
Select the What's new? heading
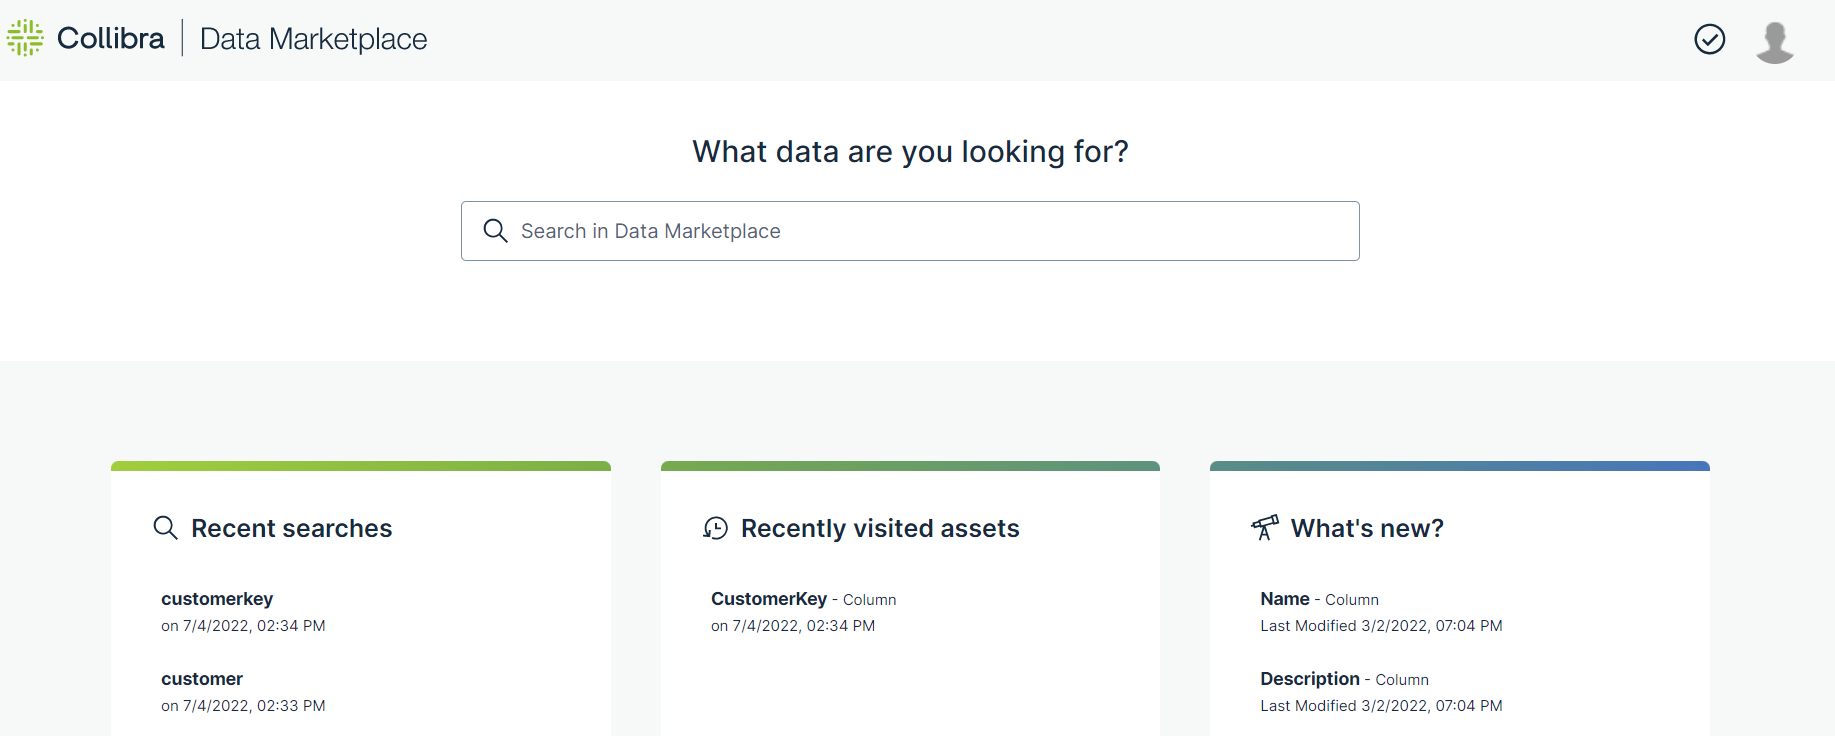tap(1366, 528)
